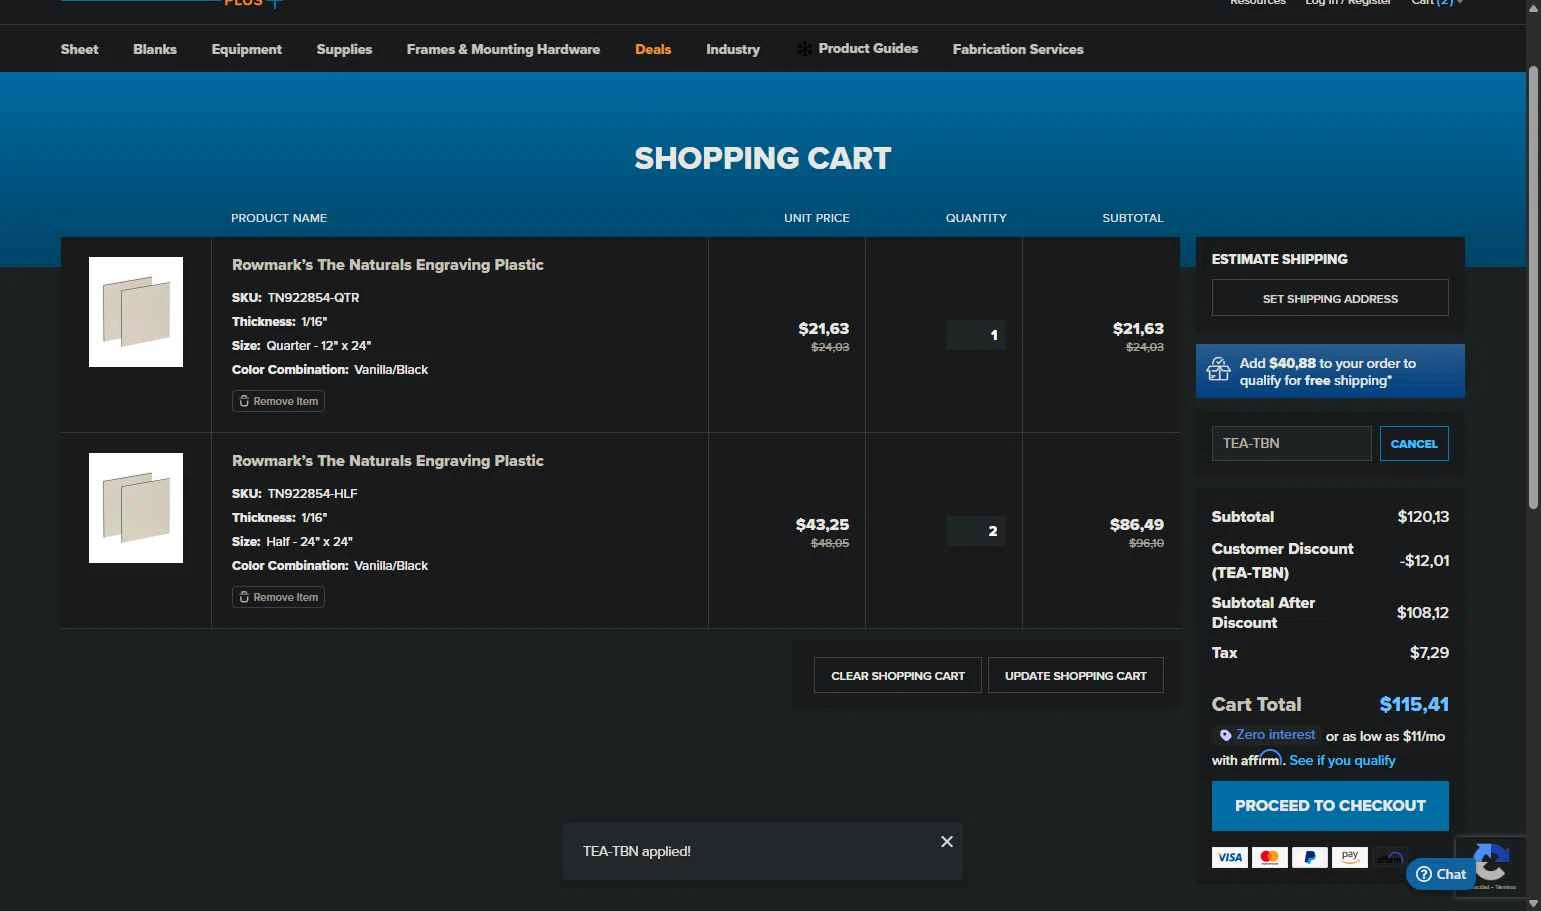Click the Cart Total $115,41 value
The image size is (1541, 911).
pyautogui.click(x=1414, y=705)
